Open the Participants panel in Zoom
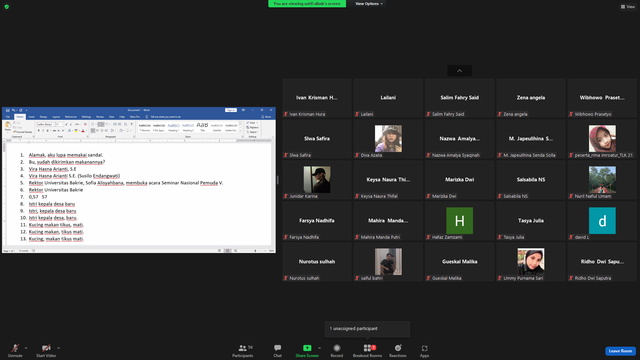This screenshot has width=640, height=360. click(x=242, y=350)
